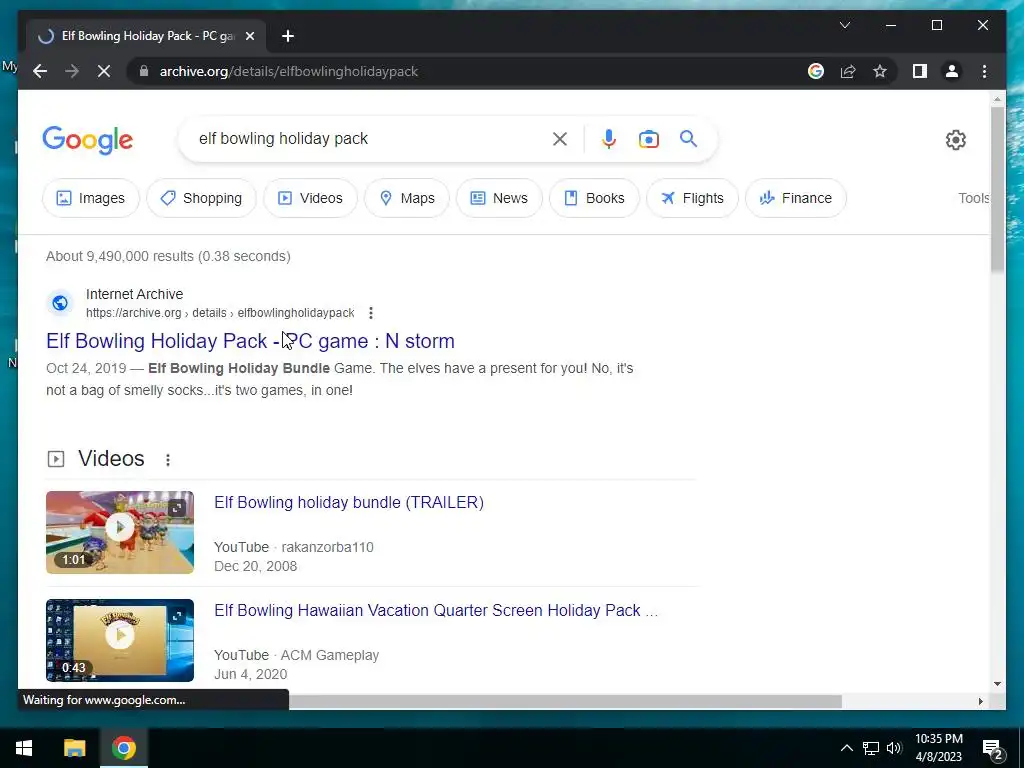Play the 1:01 trailer video thumbnail
The image size is (1024, 768).
120,532
